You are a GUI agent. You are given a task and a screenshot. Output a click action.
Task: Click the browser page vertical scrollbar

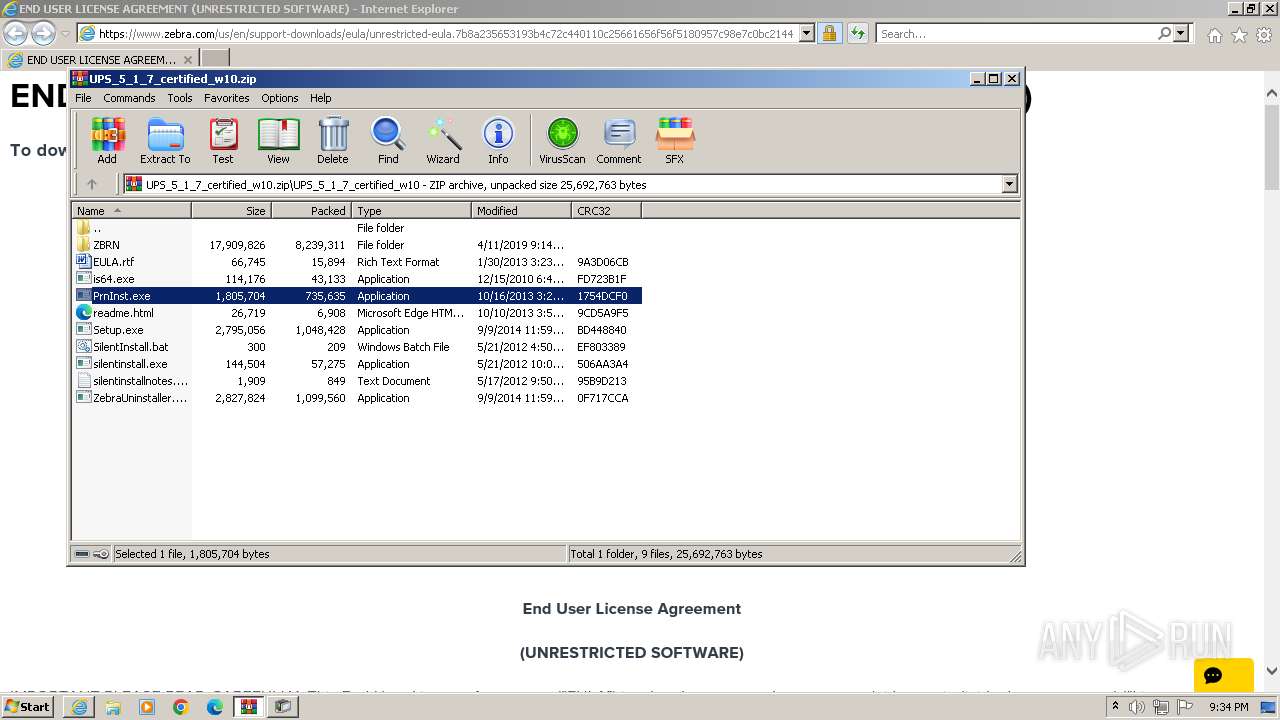[x=1272, y=382]
